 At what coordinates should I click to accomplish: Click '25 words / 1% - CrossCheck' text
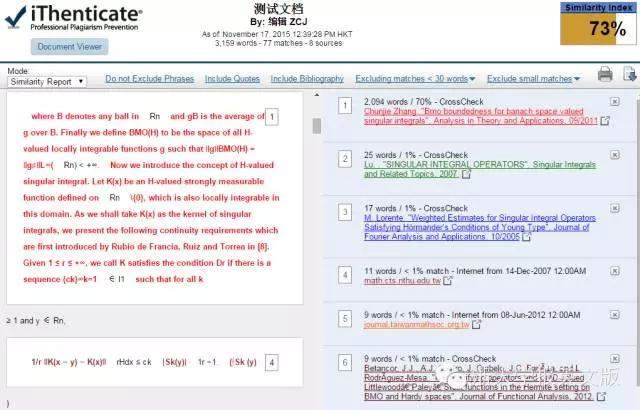tap(416, 155)
